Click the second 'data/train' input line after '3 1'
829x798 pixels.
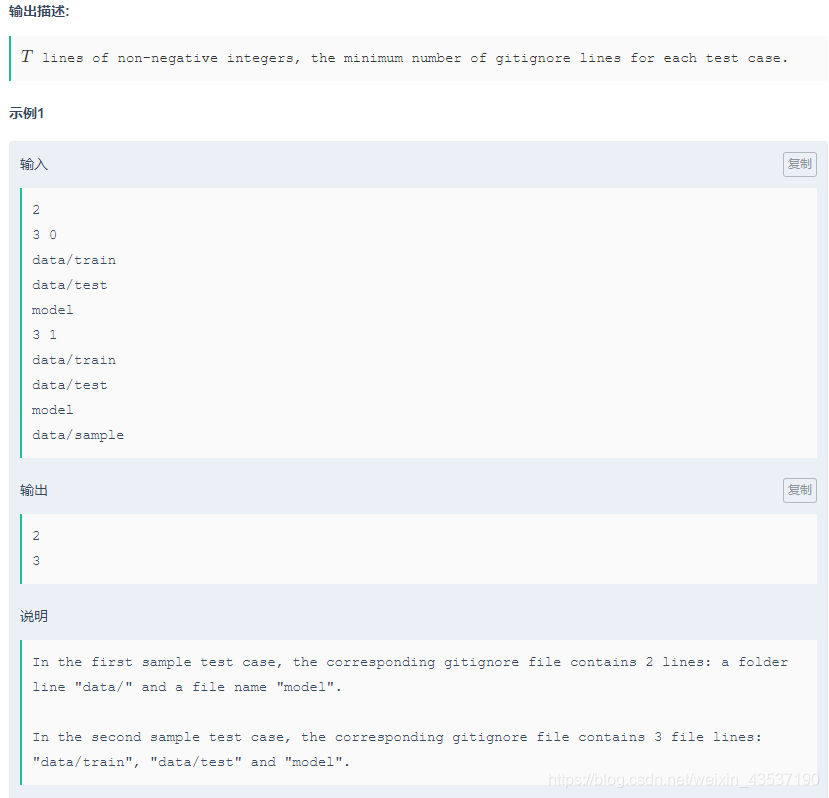click(x=74, y=360)
